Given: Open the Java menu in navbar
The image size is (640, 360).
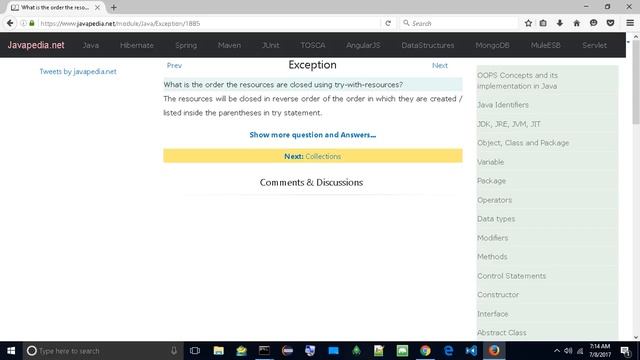Looking at the screenshot, I should [x=91, y=45].
